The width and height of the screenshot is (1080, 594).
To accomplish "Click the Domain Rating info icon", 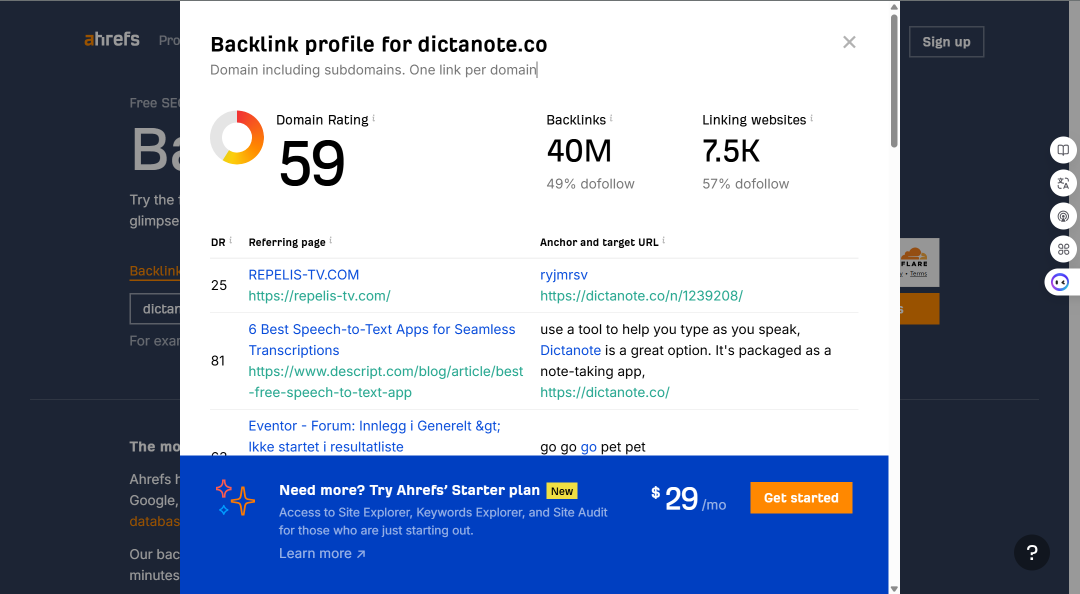I will point(374,118).
